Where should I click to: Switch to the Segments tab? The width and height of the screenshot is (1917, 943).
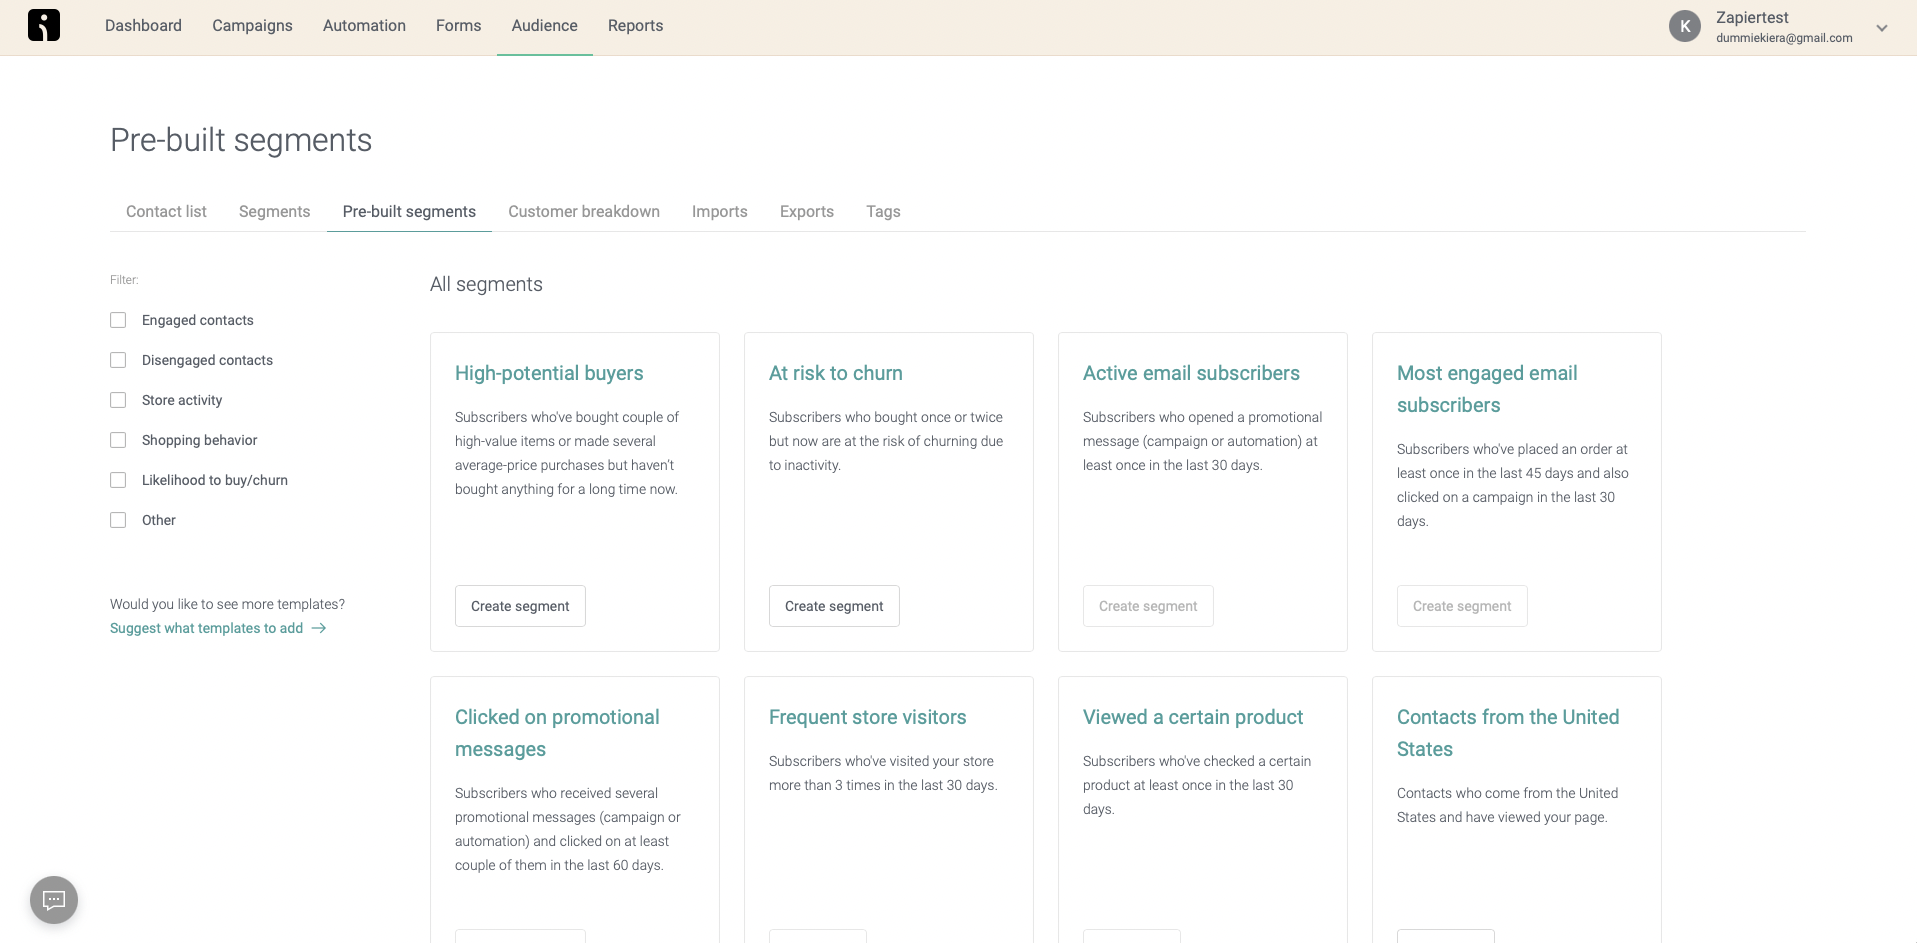[x=274, y=211]
